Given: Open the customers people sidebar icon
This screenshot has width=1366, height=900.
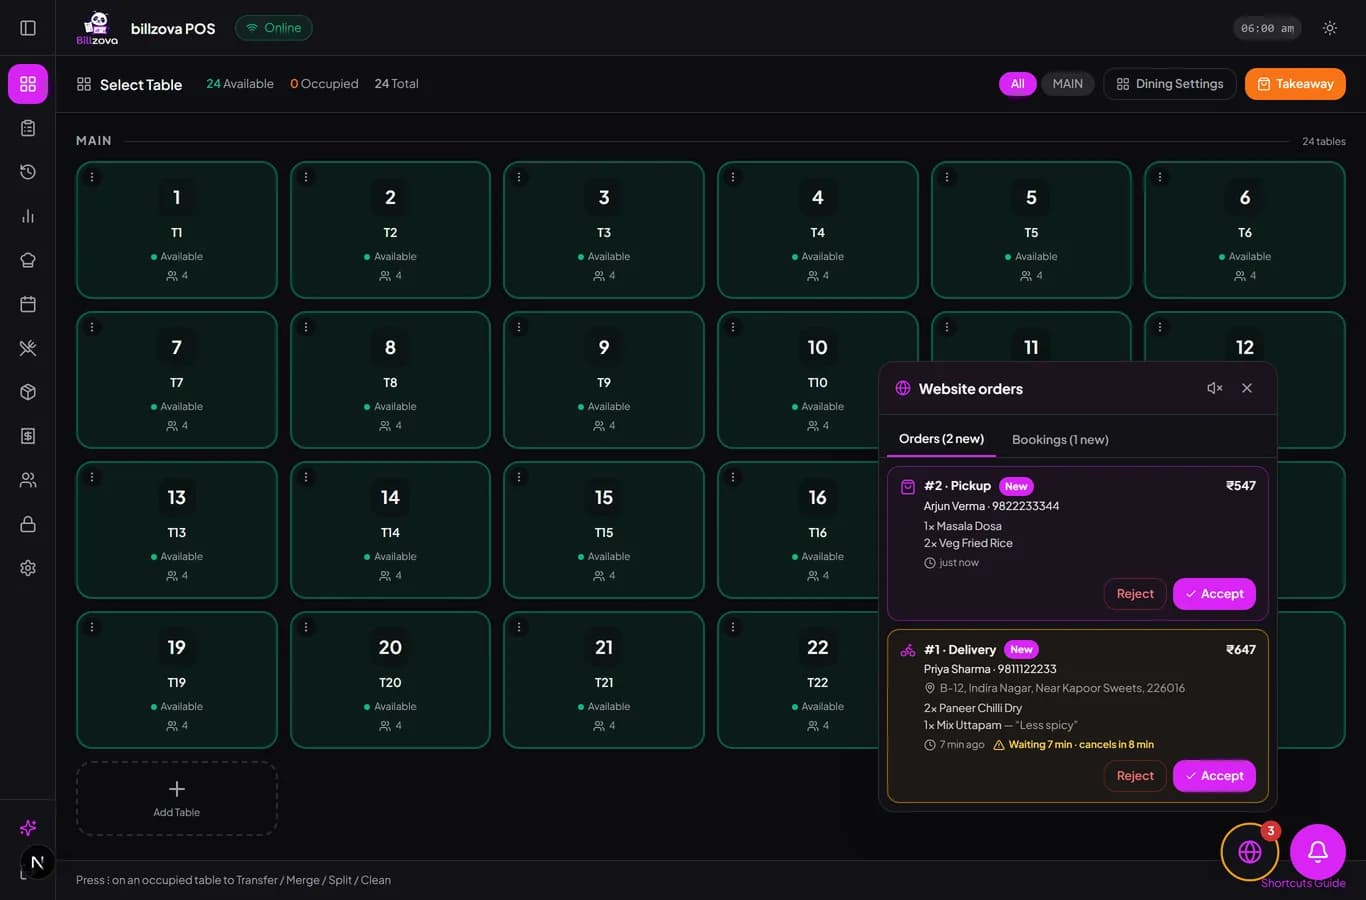Looking at the screenshot, I should [28, 480].
